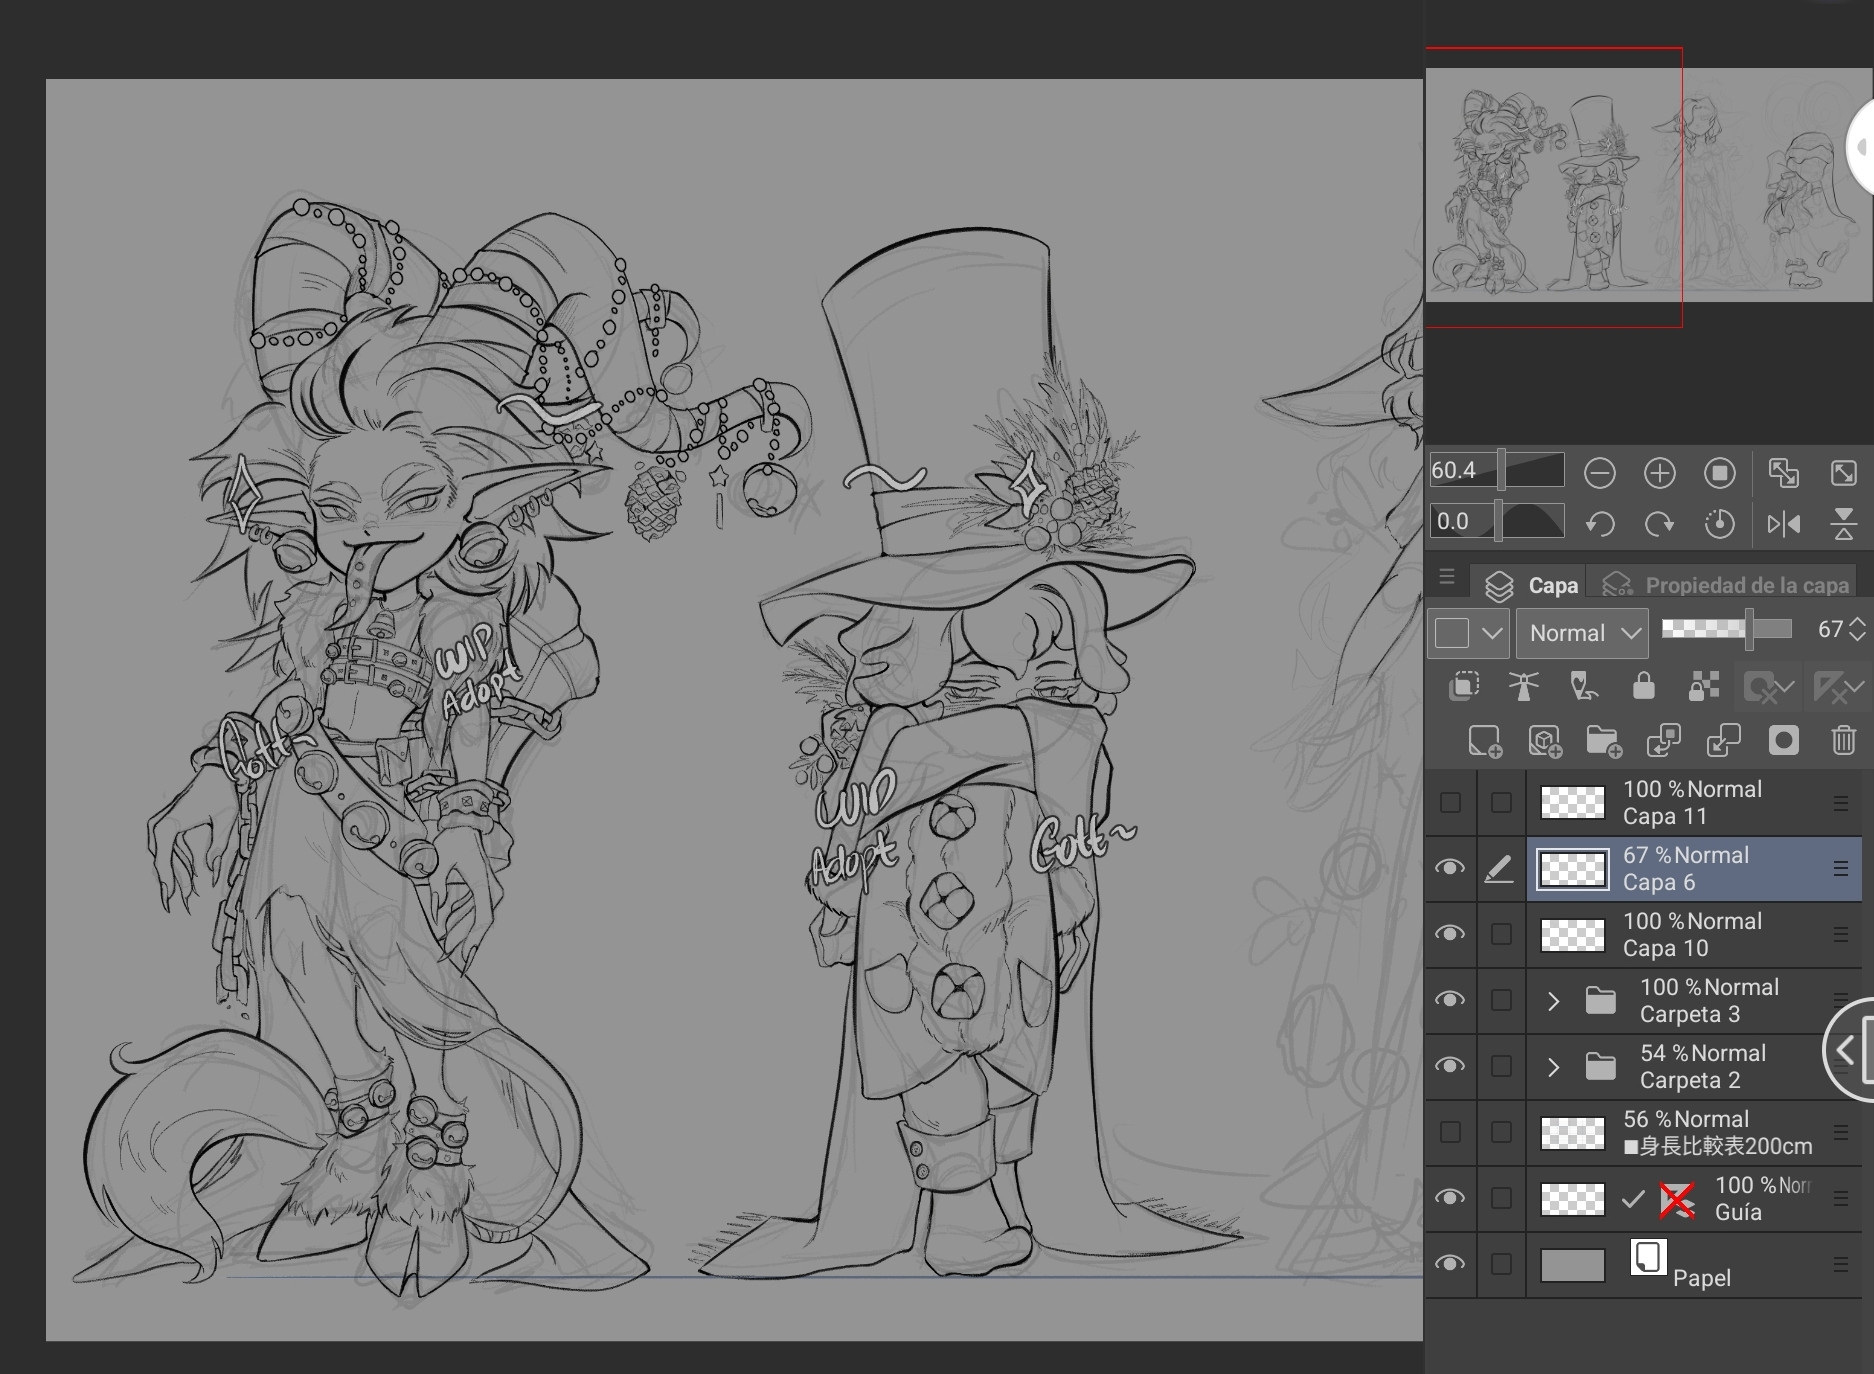
Task: Transfer to lower layer icon
Action: [1664, 741]
